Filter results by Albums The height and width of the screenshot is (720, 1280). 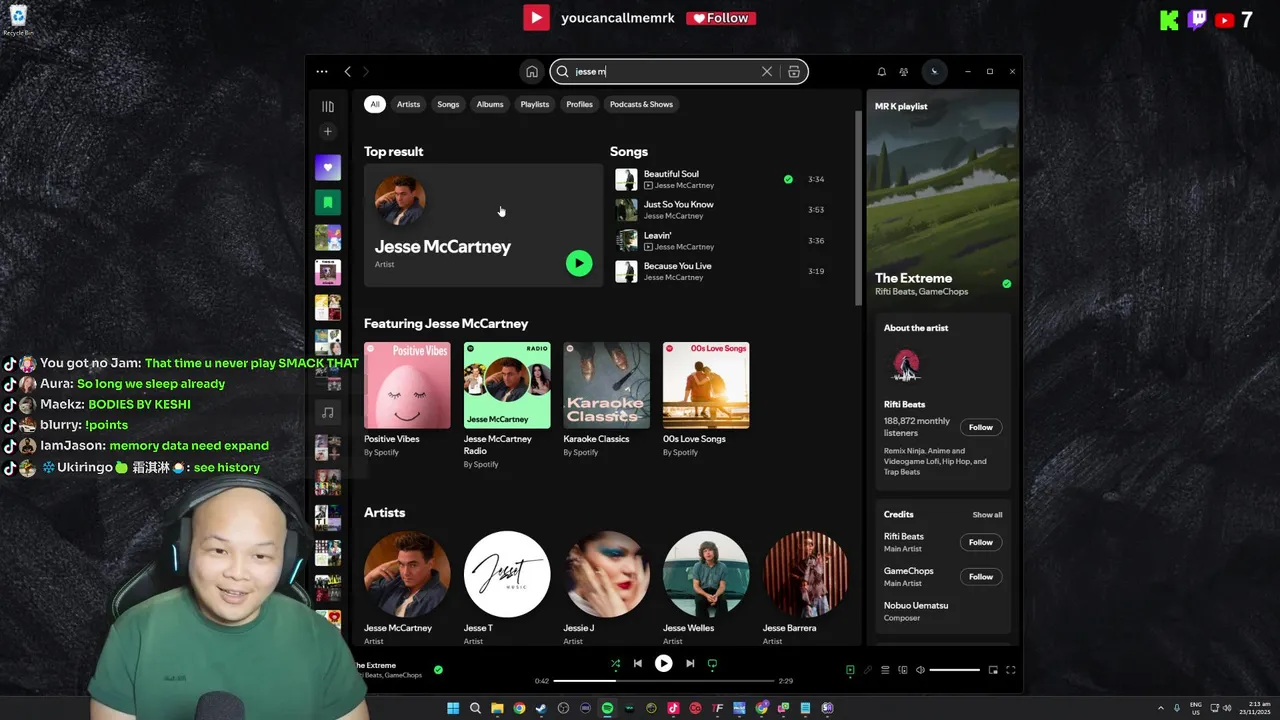tap(490, 104)
